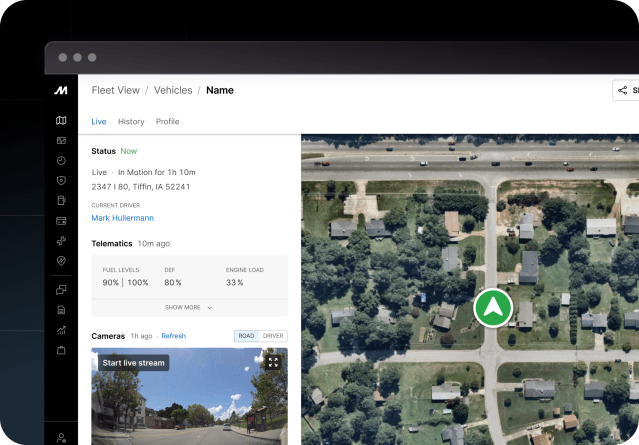This screenshot has width=639, height=445.
Task: Click the green vehicle marker on map
Action: [x=493, y=308]
